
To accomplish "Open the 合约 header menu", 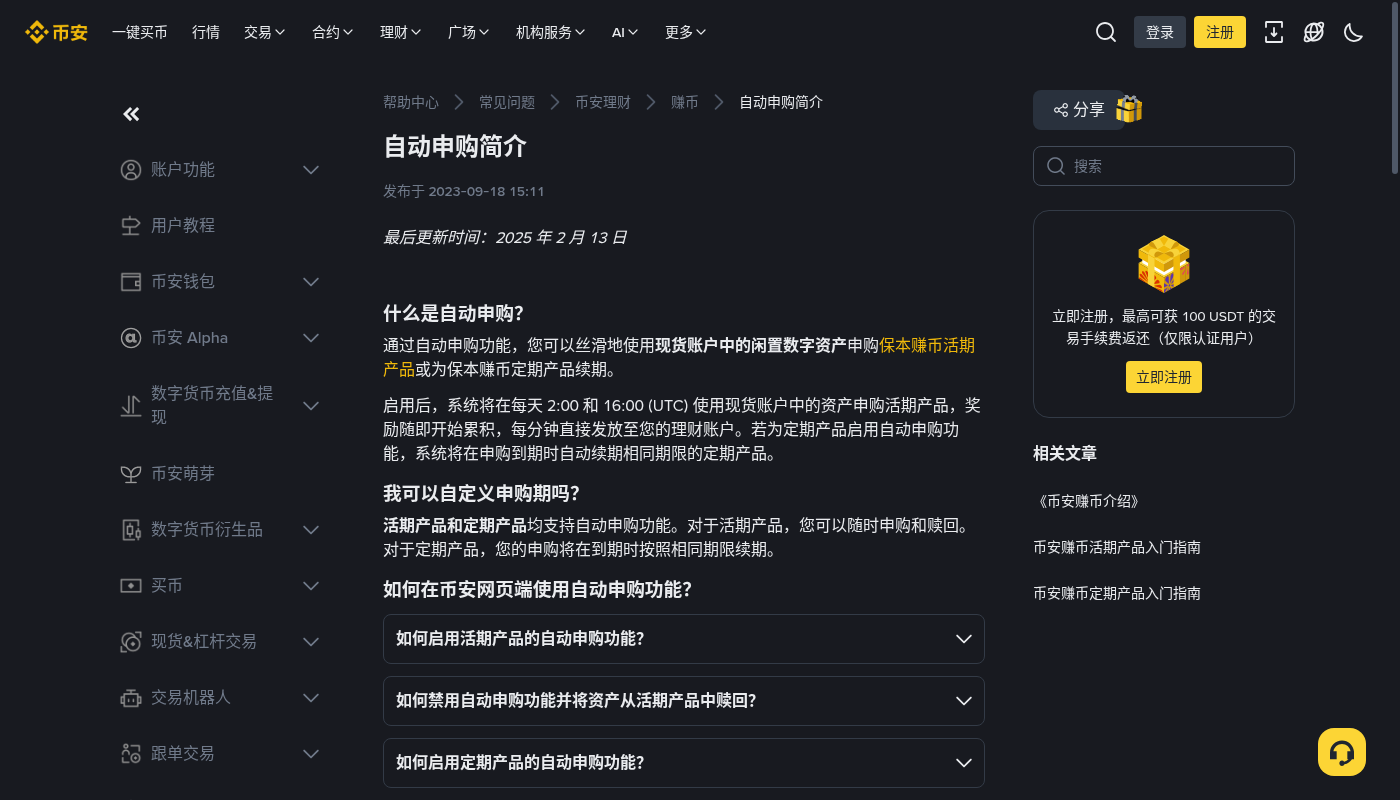I will 333,32.
